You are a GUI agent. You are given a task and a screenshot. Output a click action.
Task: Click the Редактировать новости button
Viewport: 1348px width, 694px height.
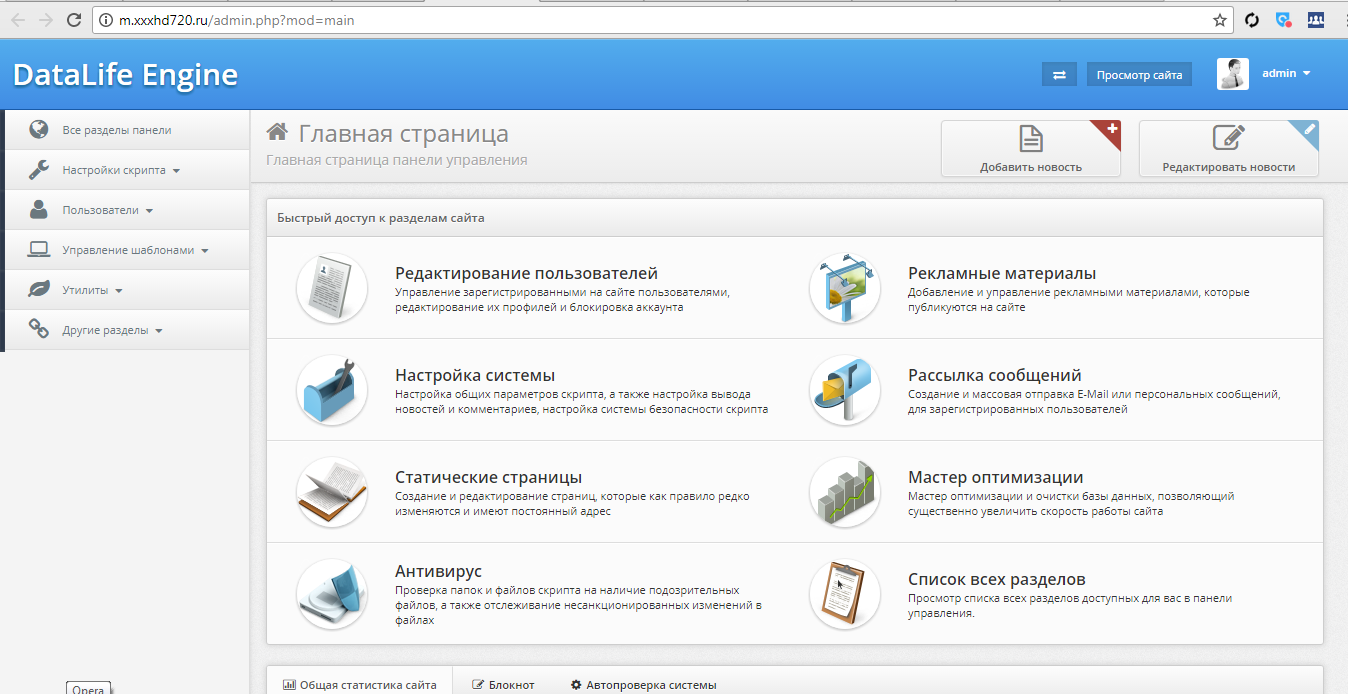1228,149
